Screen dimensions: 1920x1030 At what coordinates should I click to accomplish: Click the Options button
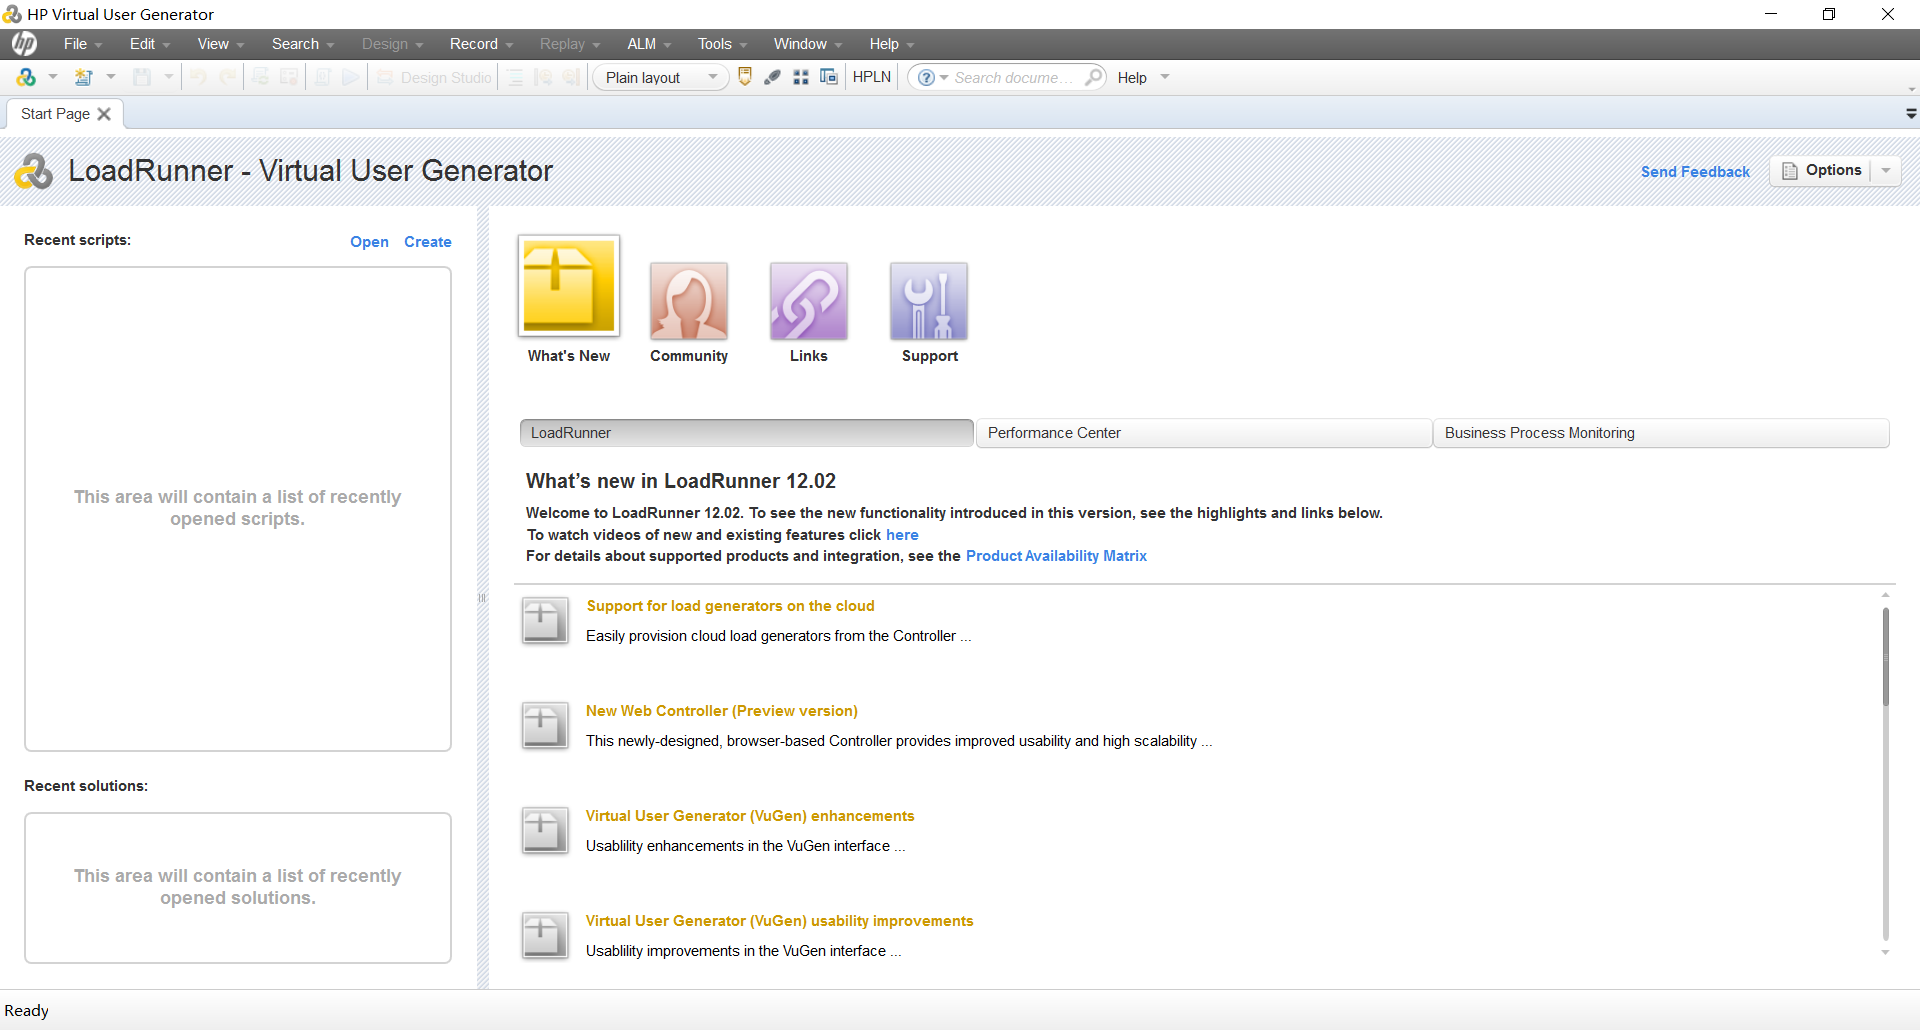point(1821,171)
